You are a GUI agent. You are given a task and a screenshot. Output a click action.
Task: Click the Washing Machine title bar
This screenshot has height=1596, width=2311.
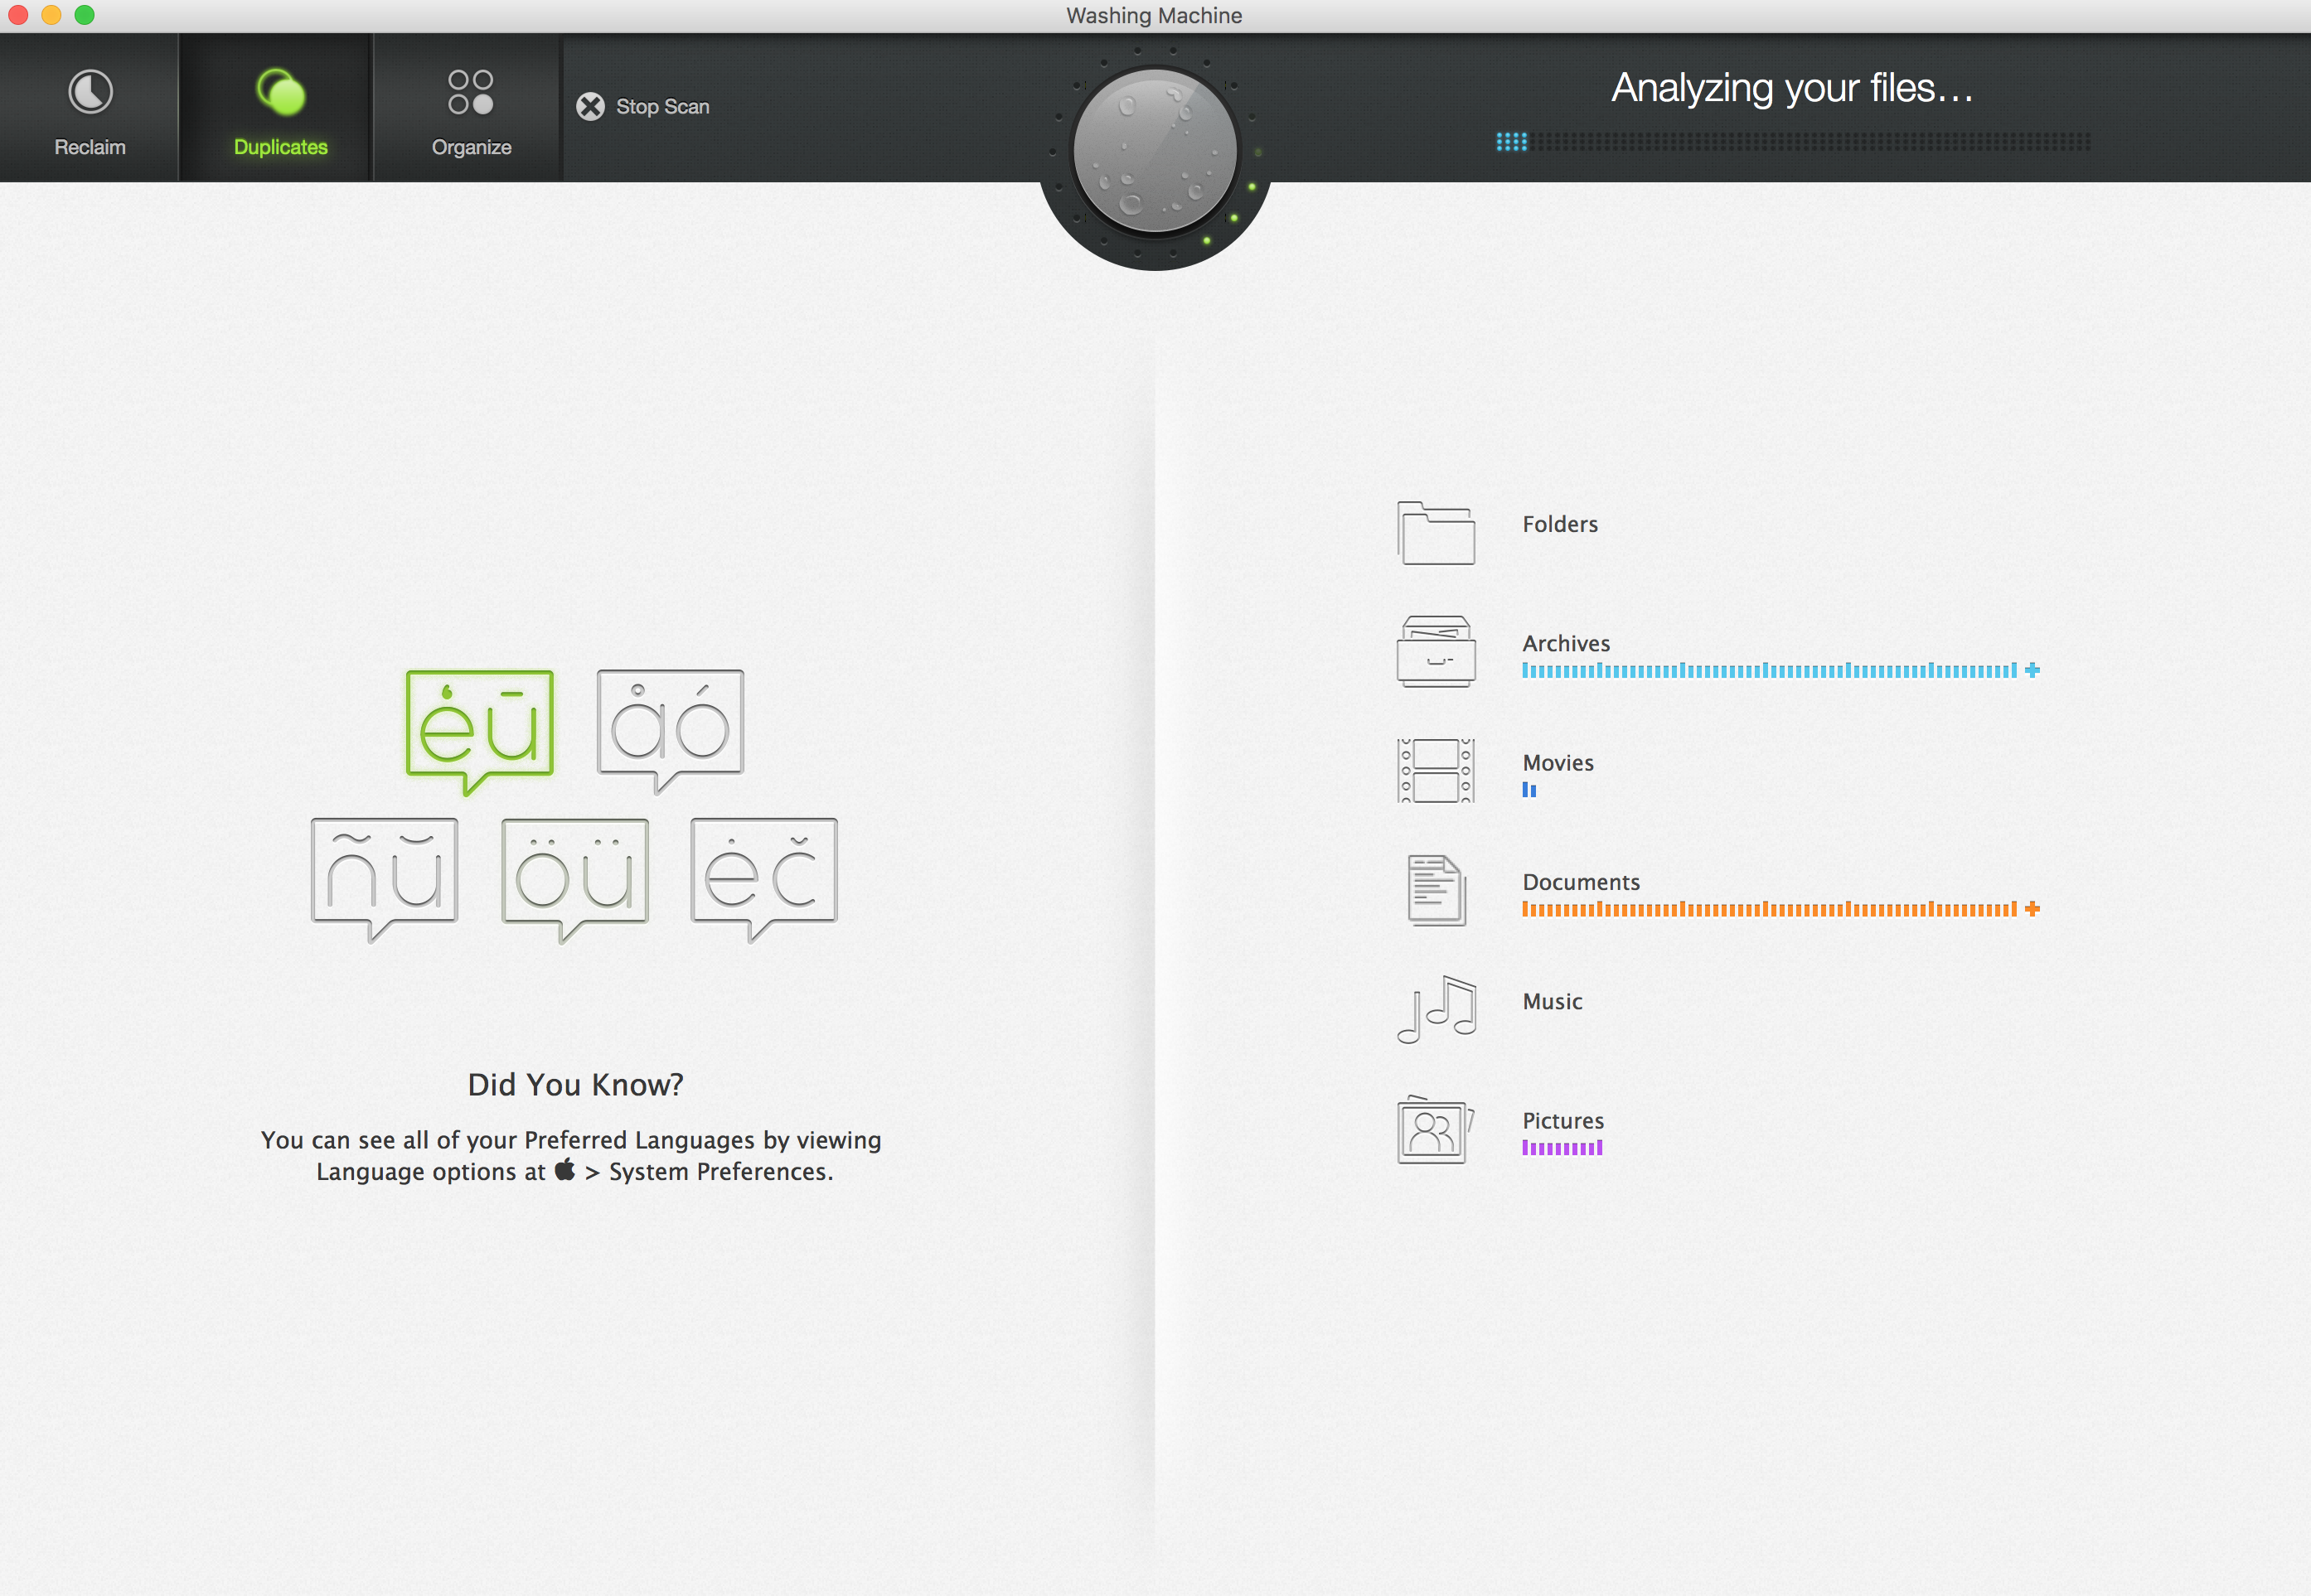tap(1155, 16)
